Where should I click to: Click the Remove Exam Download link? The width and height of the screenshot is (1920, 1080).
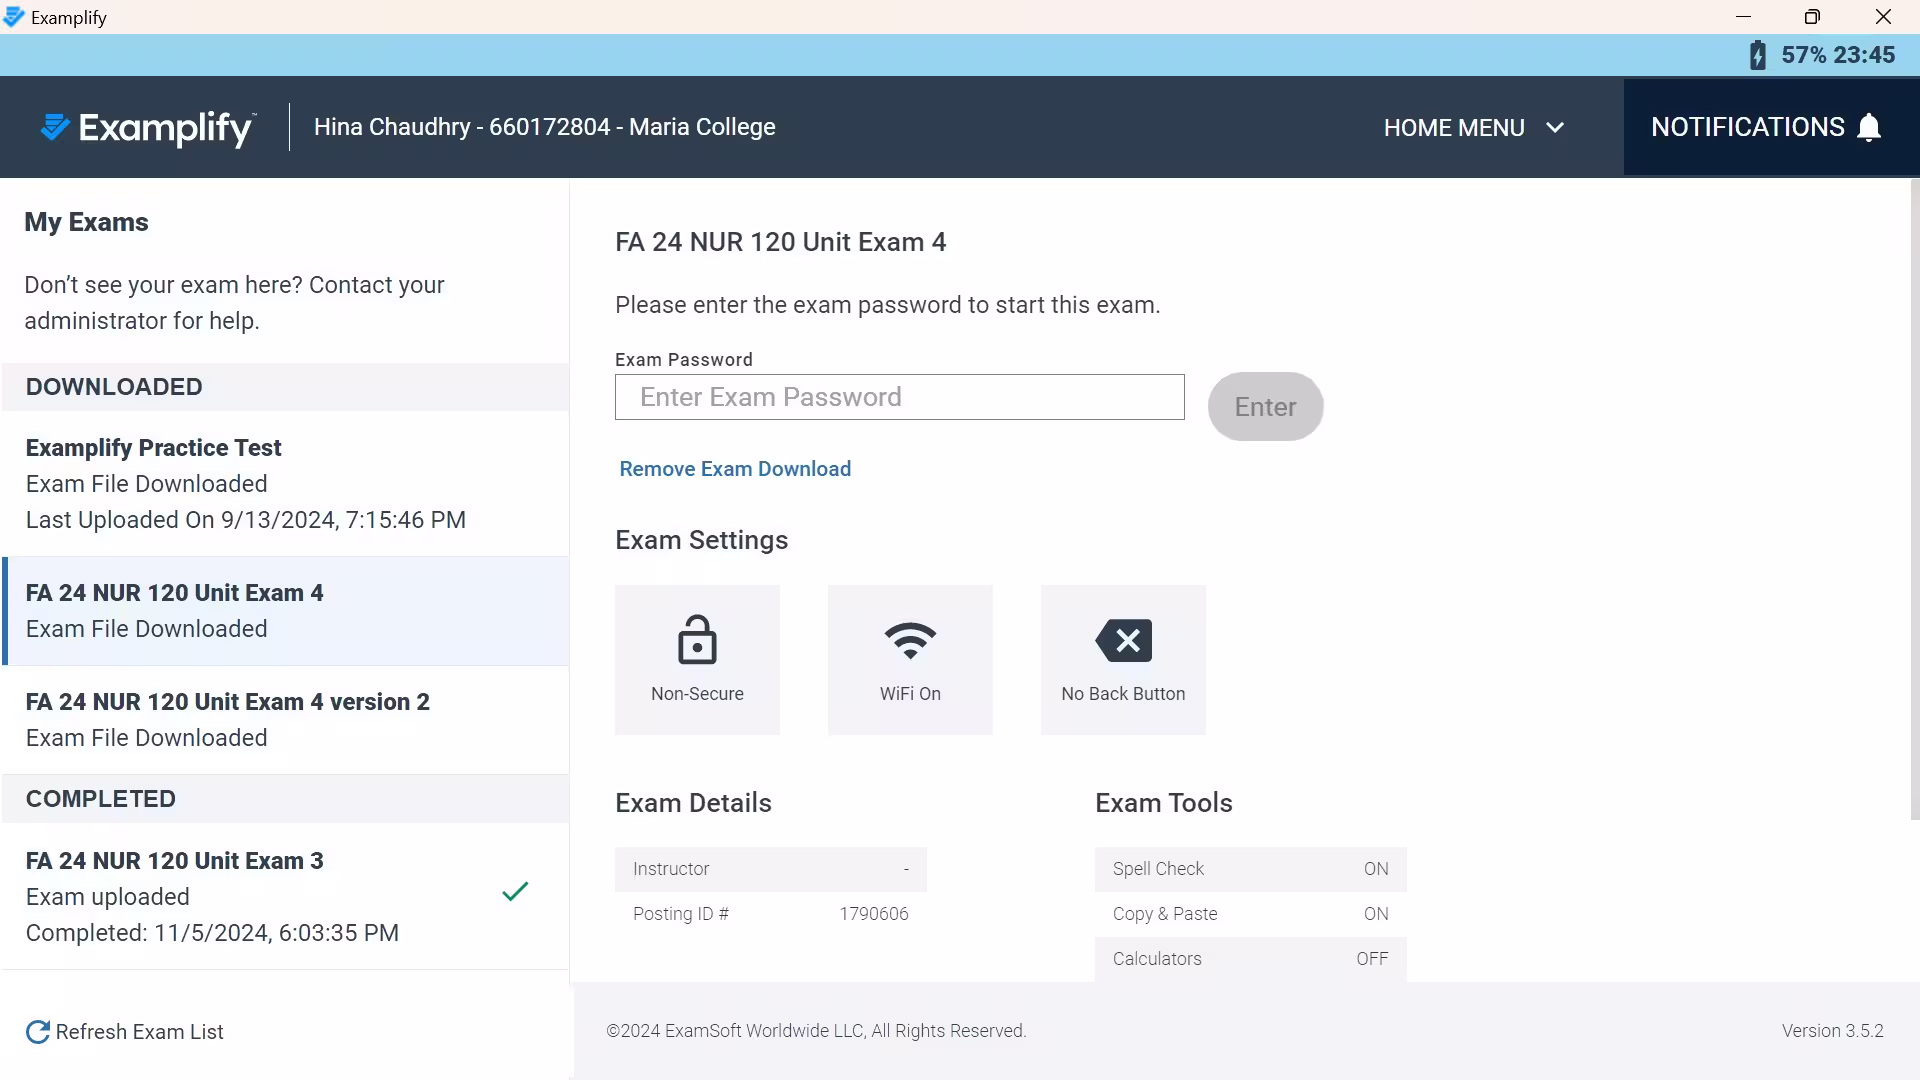pos(735,469)
